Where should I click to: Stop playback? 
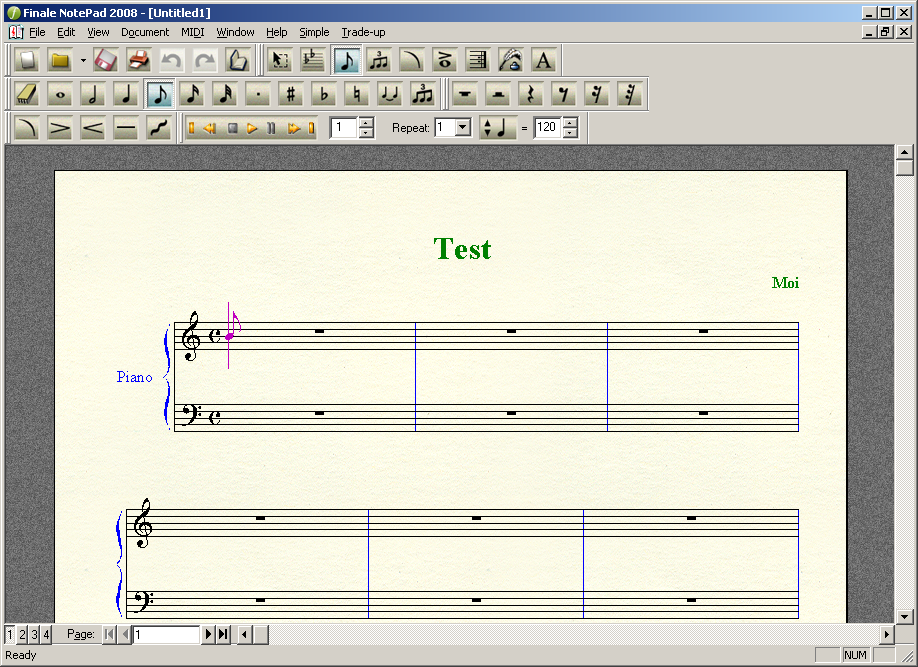click(232, 128)
